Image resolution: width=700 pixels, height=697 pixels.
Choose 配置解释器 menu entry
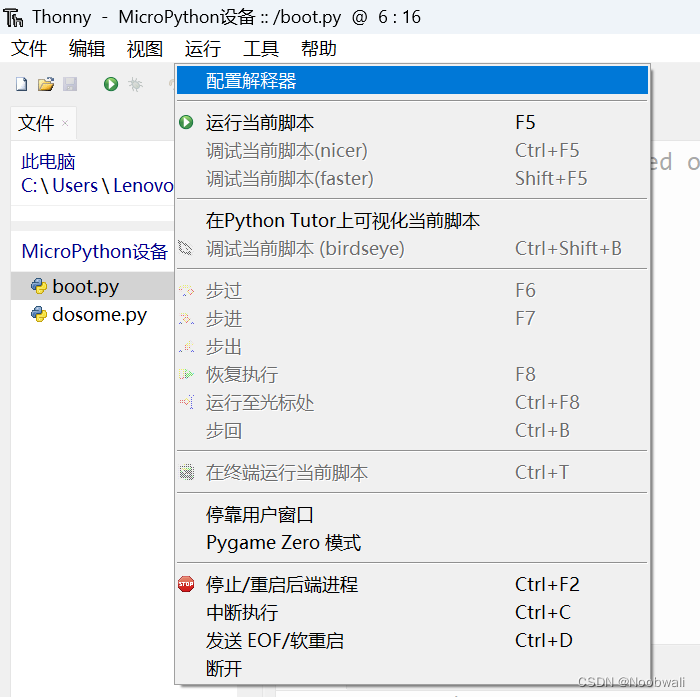point(412,80)
